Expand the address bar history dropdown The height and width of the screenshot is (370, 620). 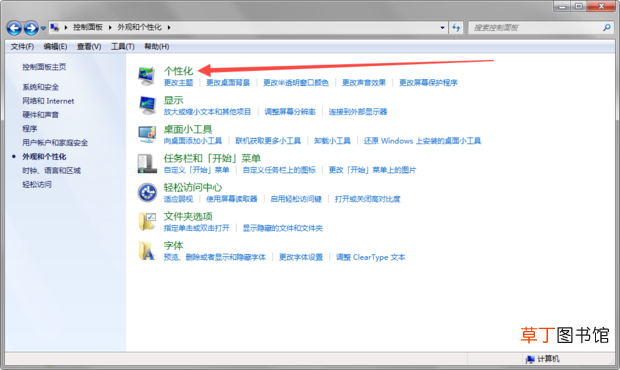click(x=442, y=27)
